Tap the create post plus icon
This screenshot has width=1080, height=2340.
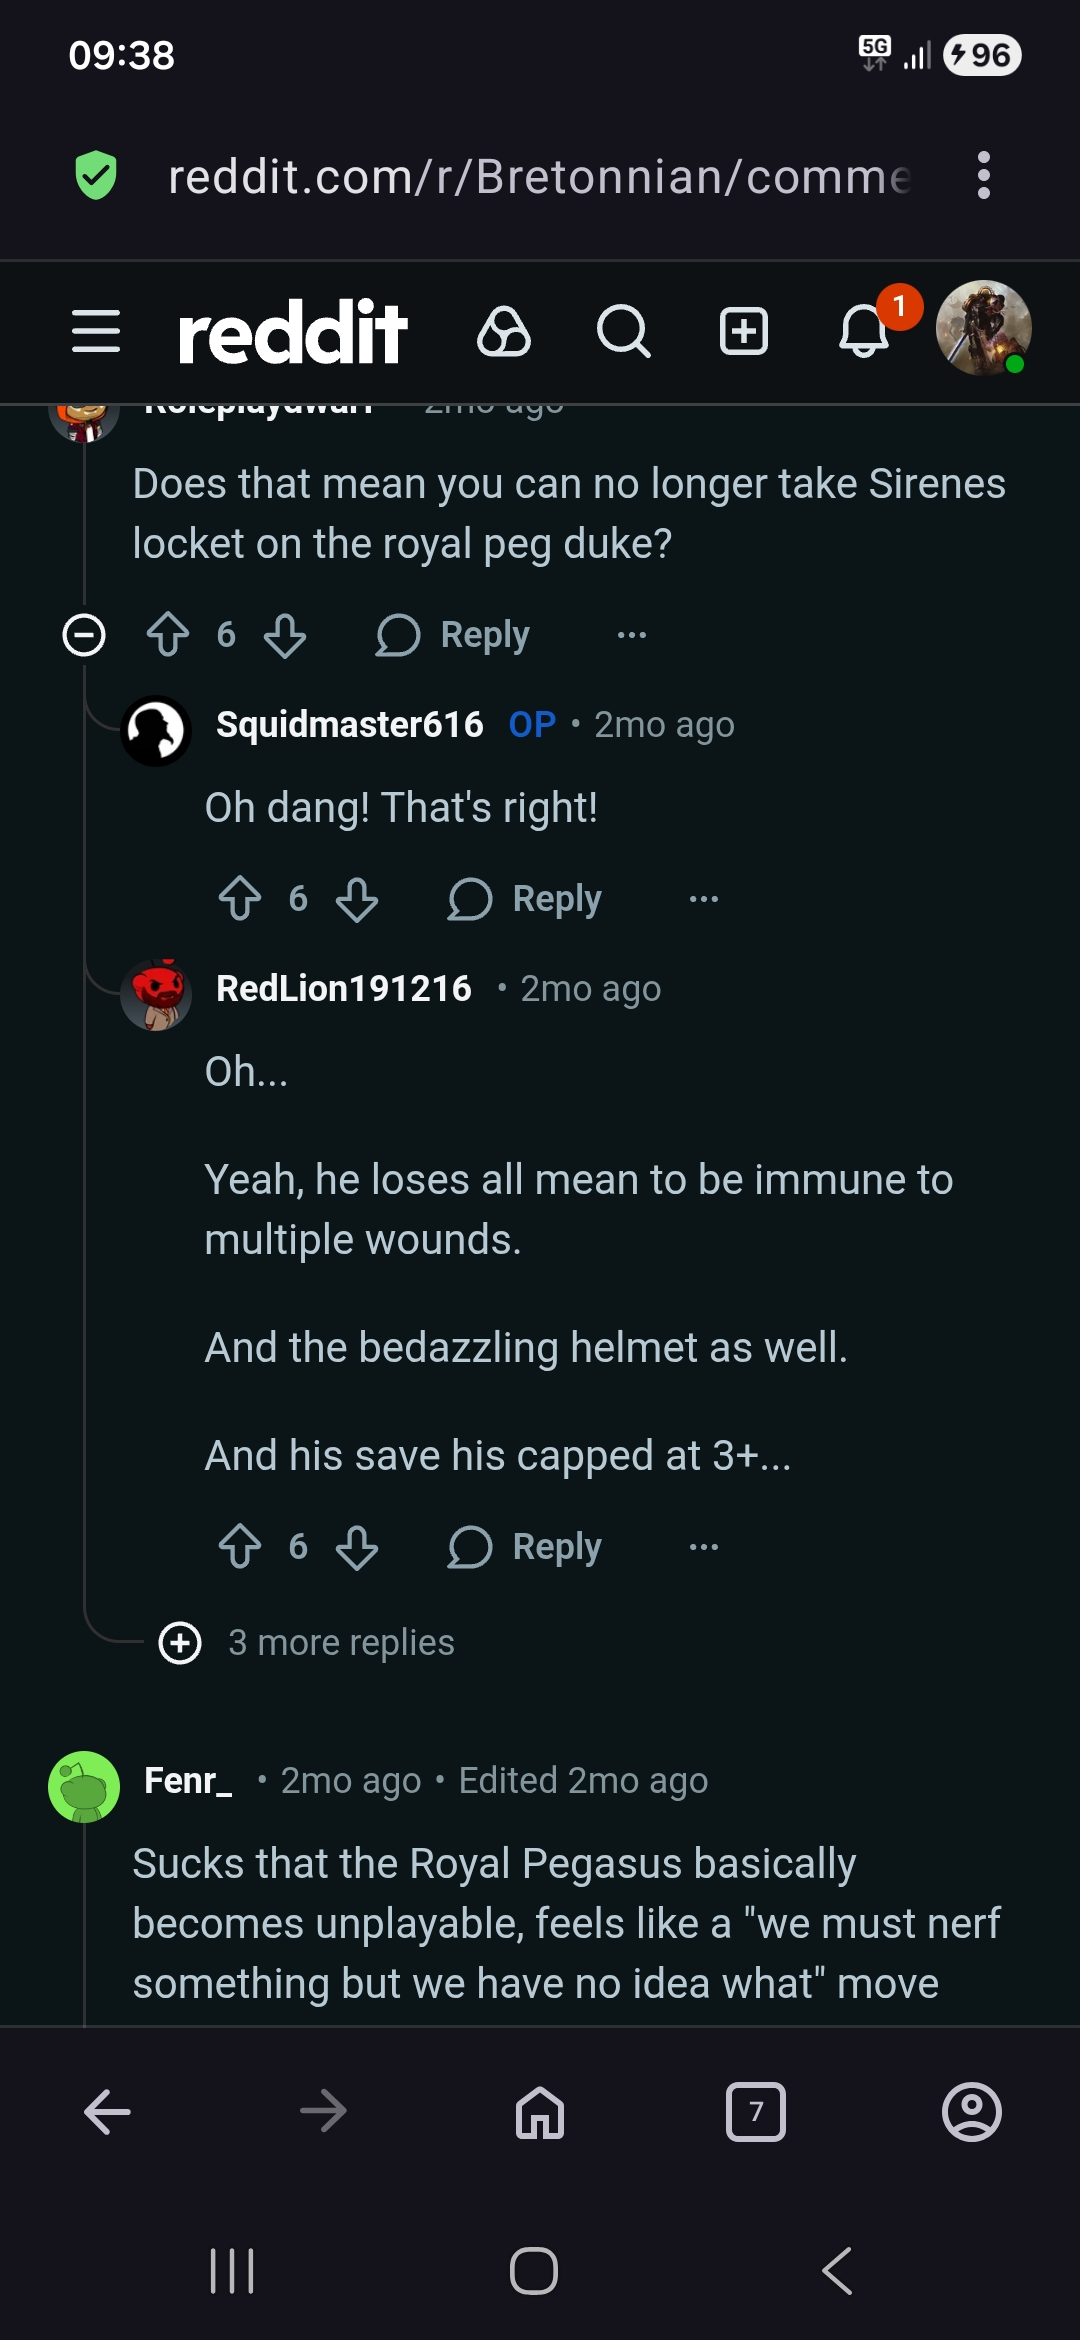pyautogui.click(x=744, y=331)
